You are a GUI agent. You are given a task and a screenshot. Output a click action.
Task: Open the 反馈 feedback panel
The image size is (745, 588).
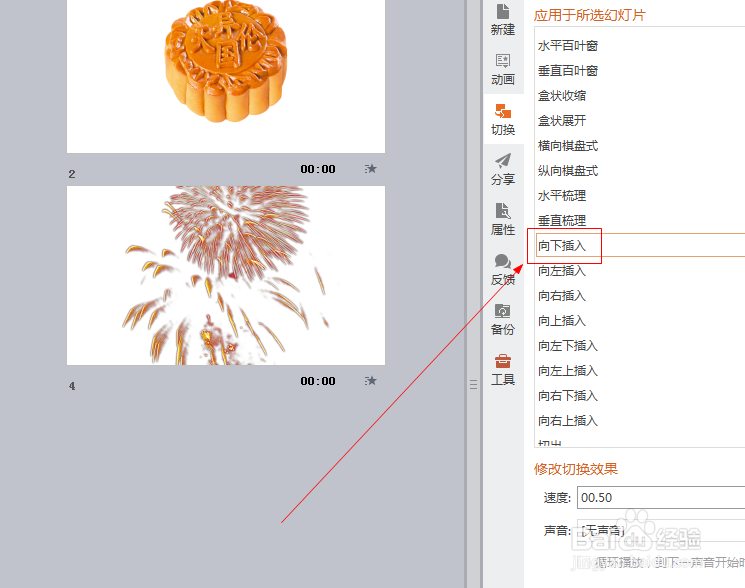[x=503, y=269]
